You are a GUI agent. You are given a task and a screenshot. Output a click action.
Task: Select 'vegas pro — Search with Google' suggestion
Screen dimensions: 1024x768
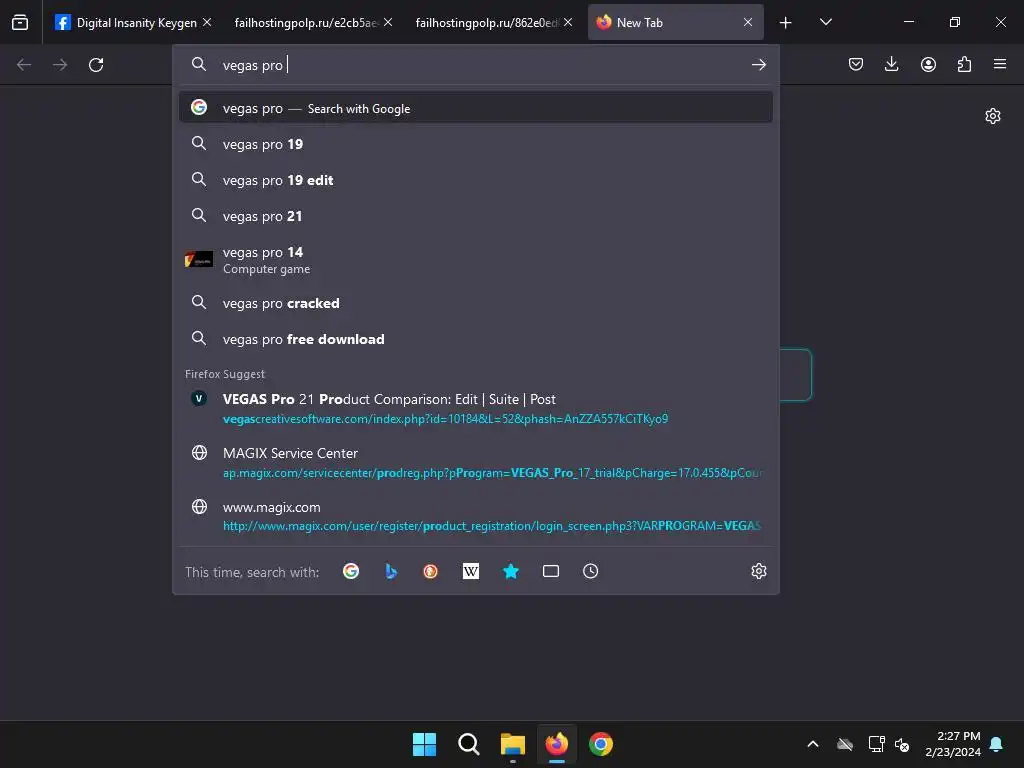[475, 108]
